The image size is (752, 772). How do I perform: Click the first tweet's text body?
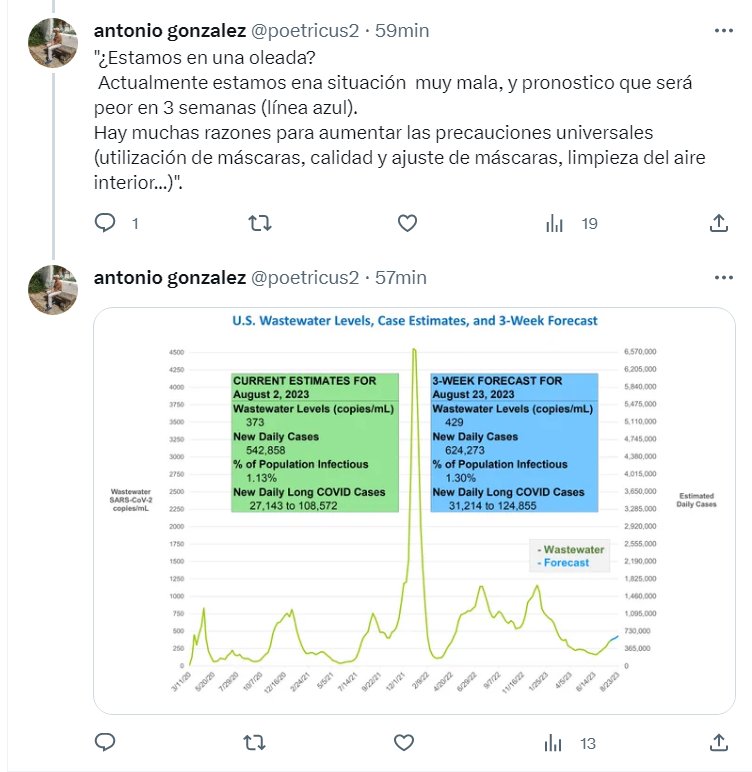point(390,118)
